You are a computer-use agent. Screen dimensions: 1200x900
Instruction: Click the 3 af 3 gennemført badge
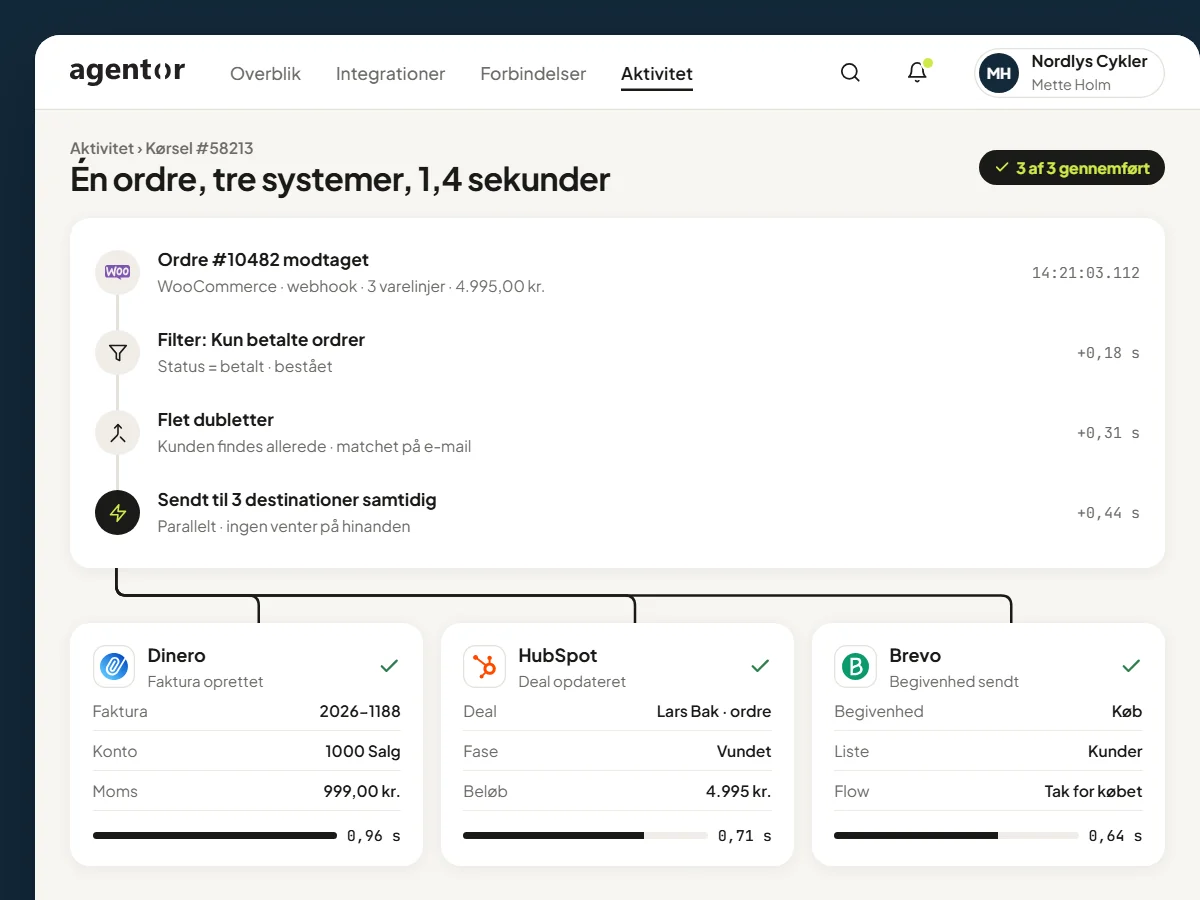pyautogui.click(x=1072, y=168)
